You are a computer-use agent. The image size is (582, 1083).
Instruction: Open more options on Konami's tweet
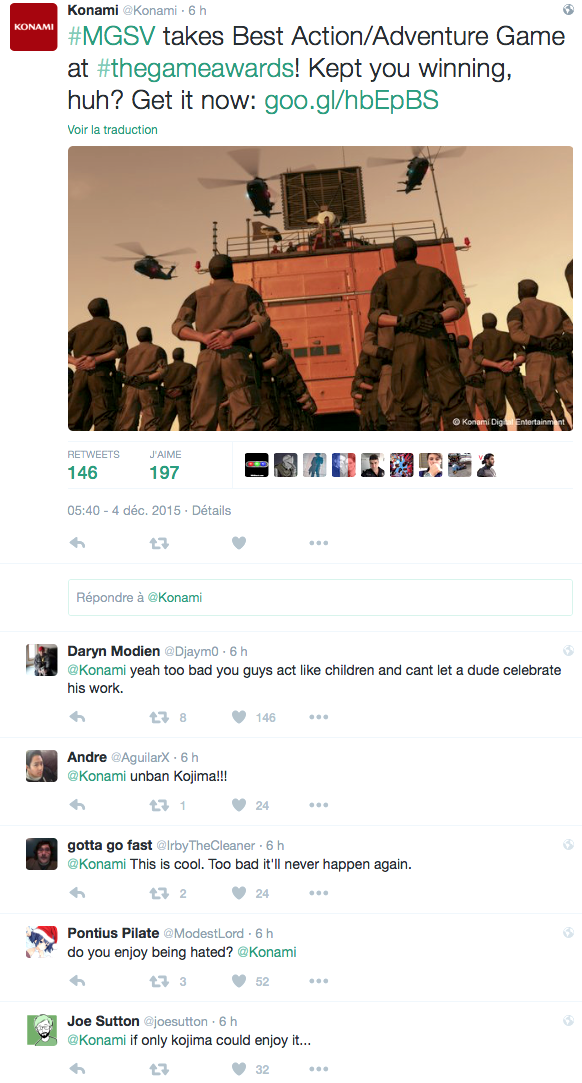pos(318,544)
